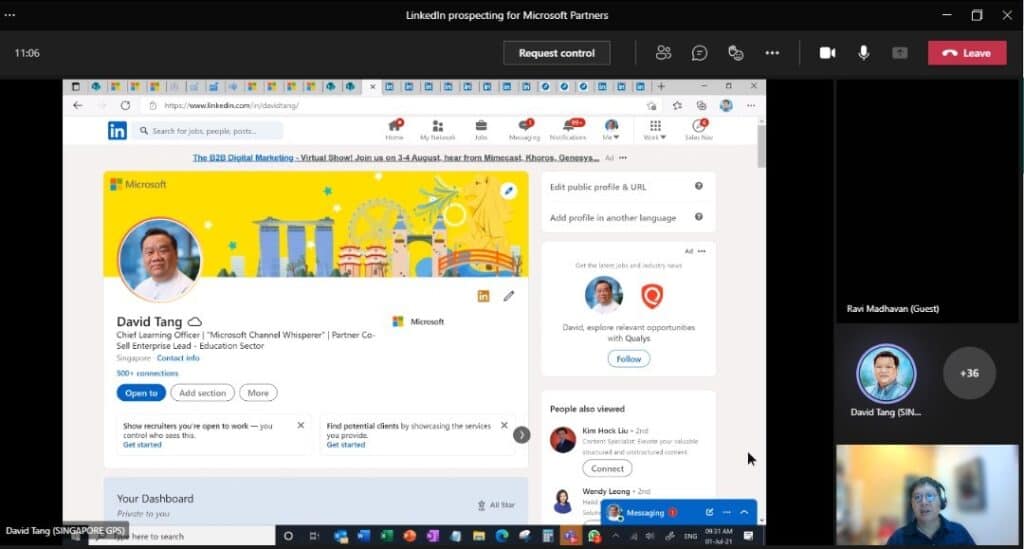
Task: Go to the My Network tab
Action: pyautogui.click(x=437, y=130)
